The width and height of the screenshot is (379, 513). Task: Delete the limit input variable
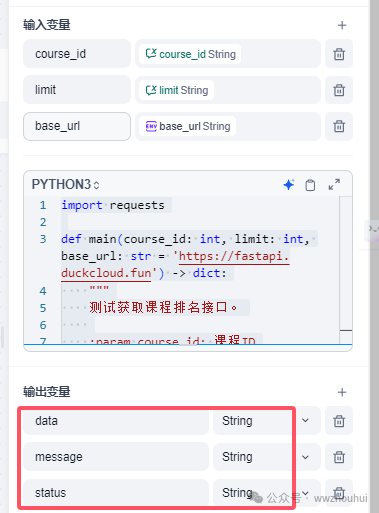click(x=339, y=90)
